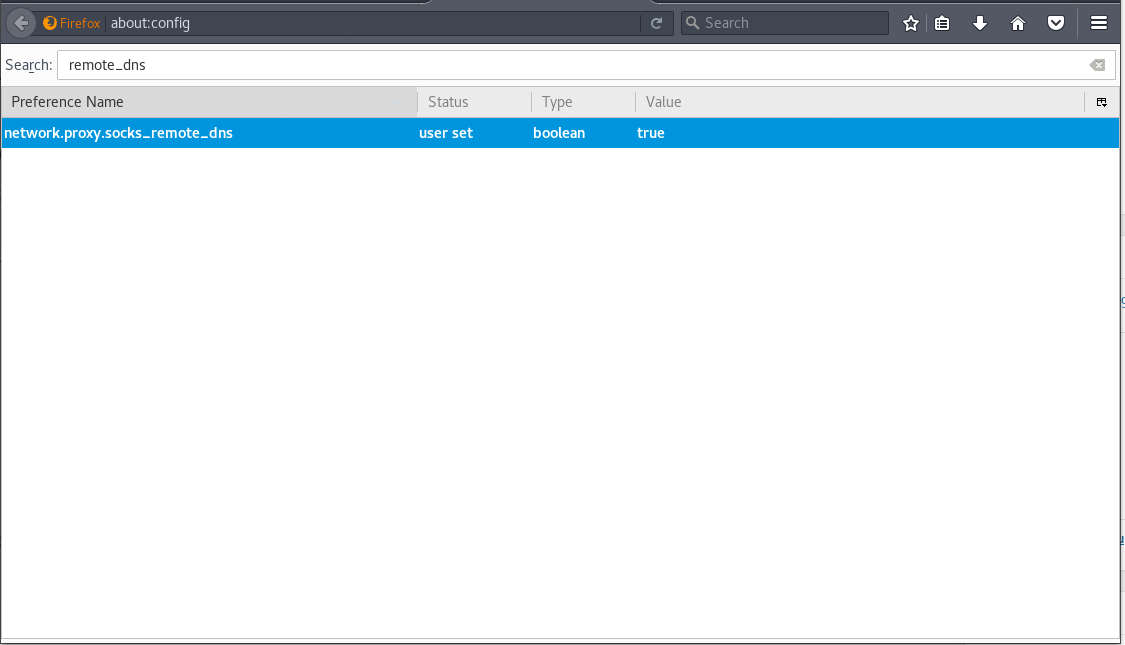Click the config Search field containing remote_dns

[586, 65]
